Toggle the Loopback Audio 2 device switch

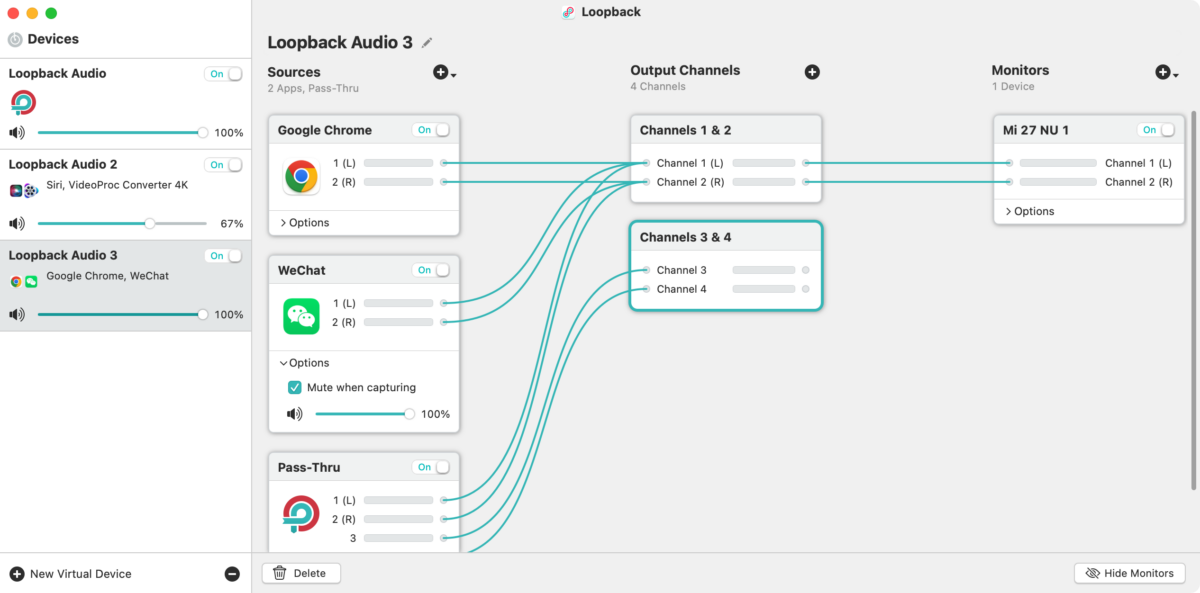pyautogui.click(x=224, y=165)
